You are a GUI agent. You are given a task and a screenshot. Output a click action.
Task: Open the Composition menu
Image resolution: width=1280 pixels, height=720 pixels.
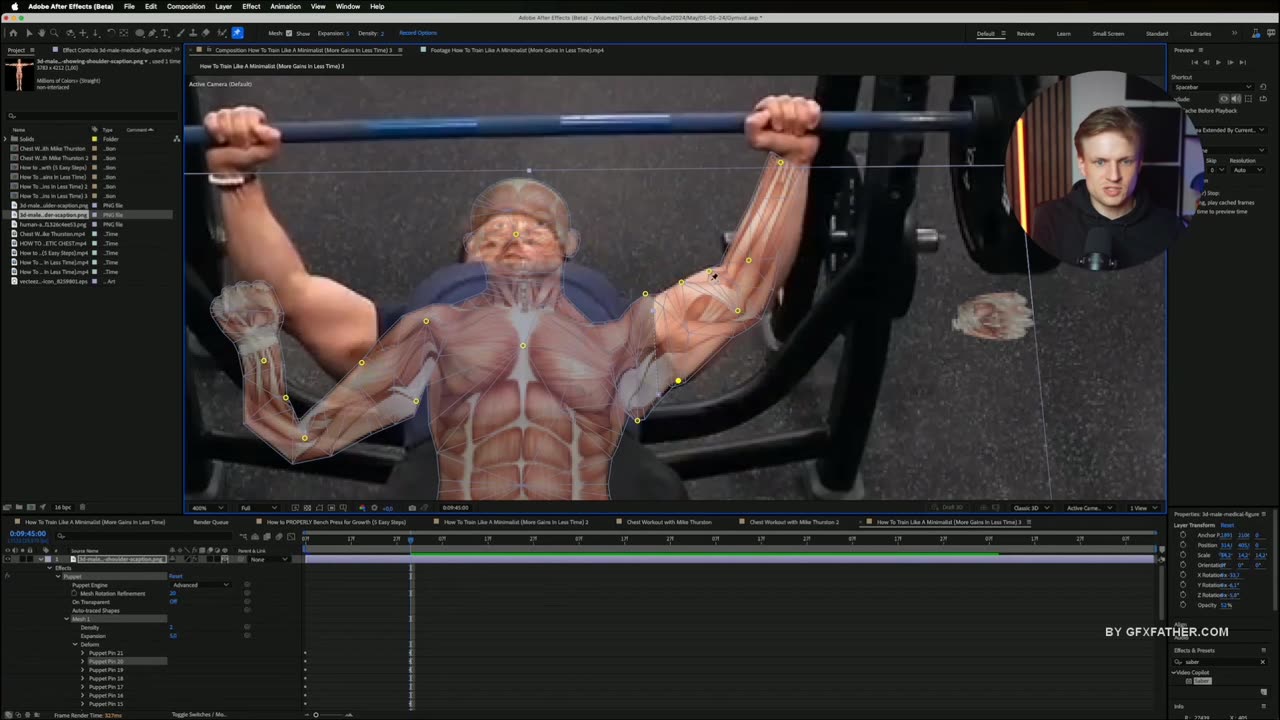pos(186,6)
